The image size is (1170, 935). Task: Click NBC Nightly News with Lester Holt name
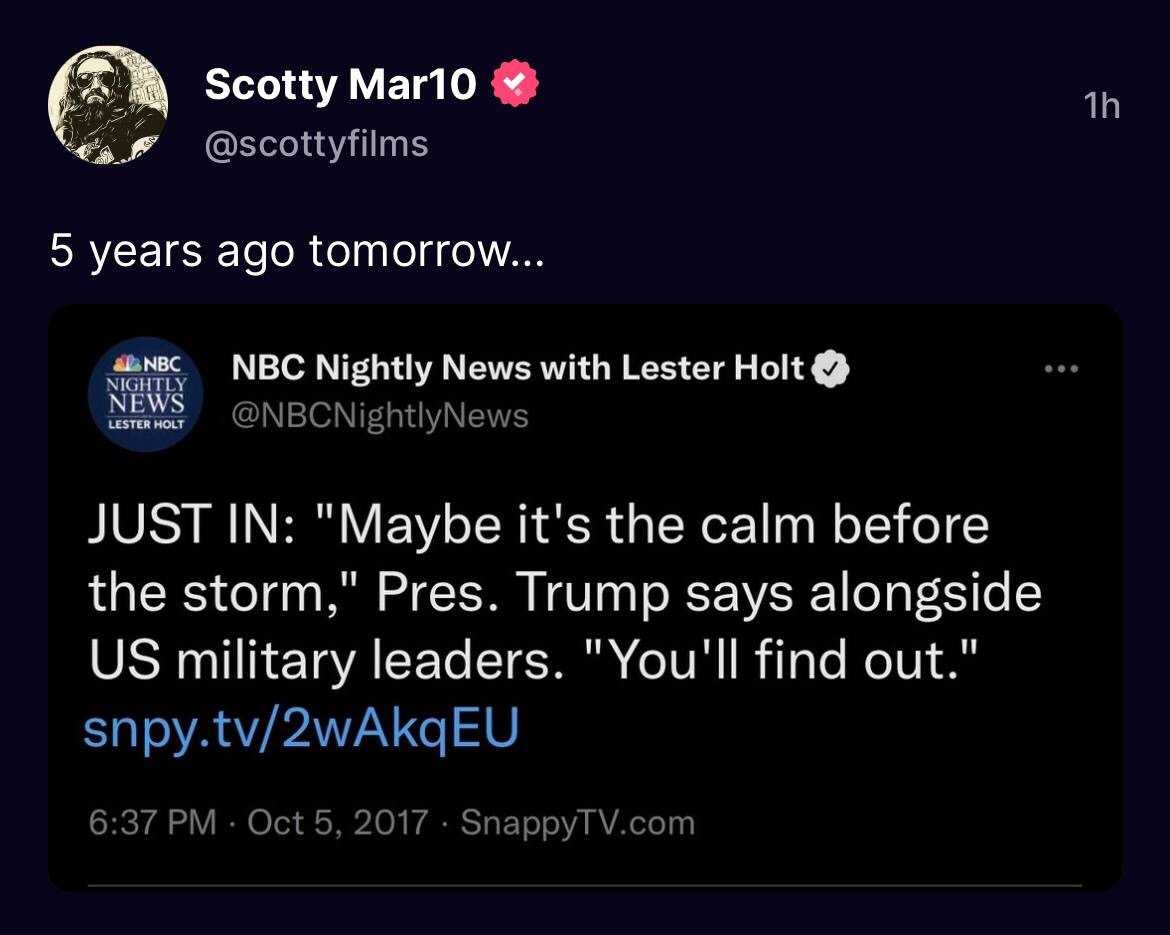pyautogui.click(x=518, y=368)
